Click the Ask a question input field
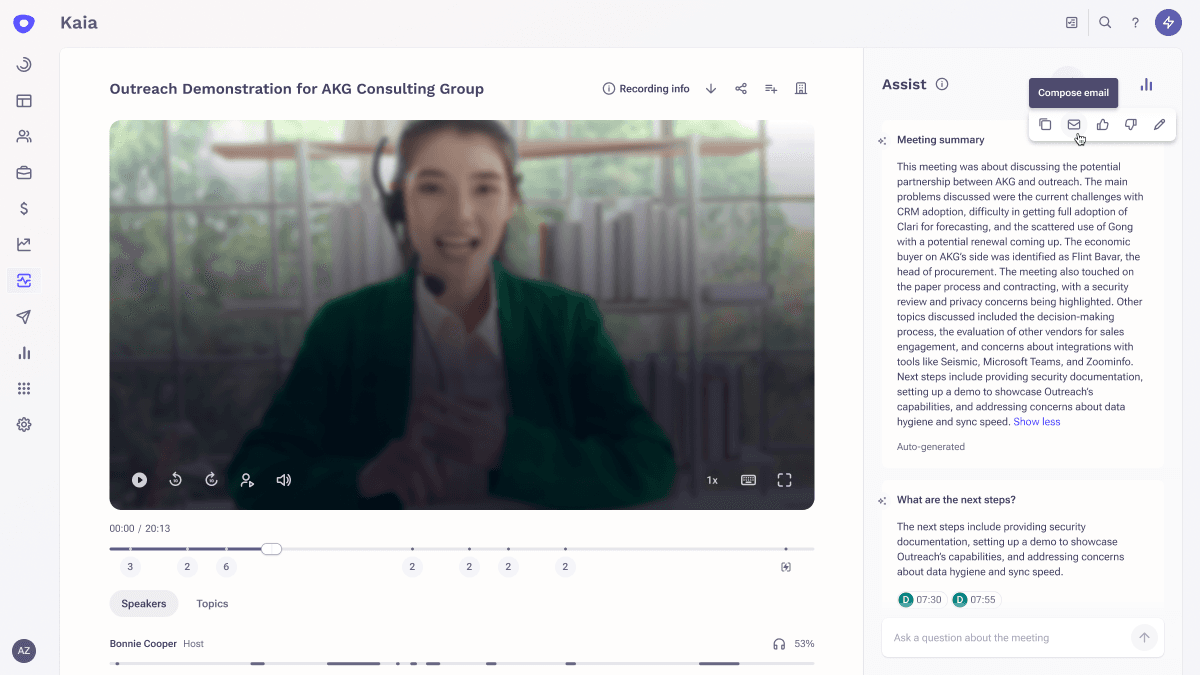 click(1000, 637)
